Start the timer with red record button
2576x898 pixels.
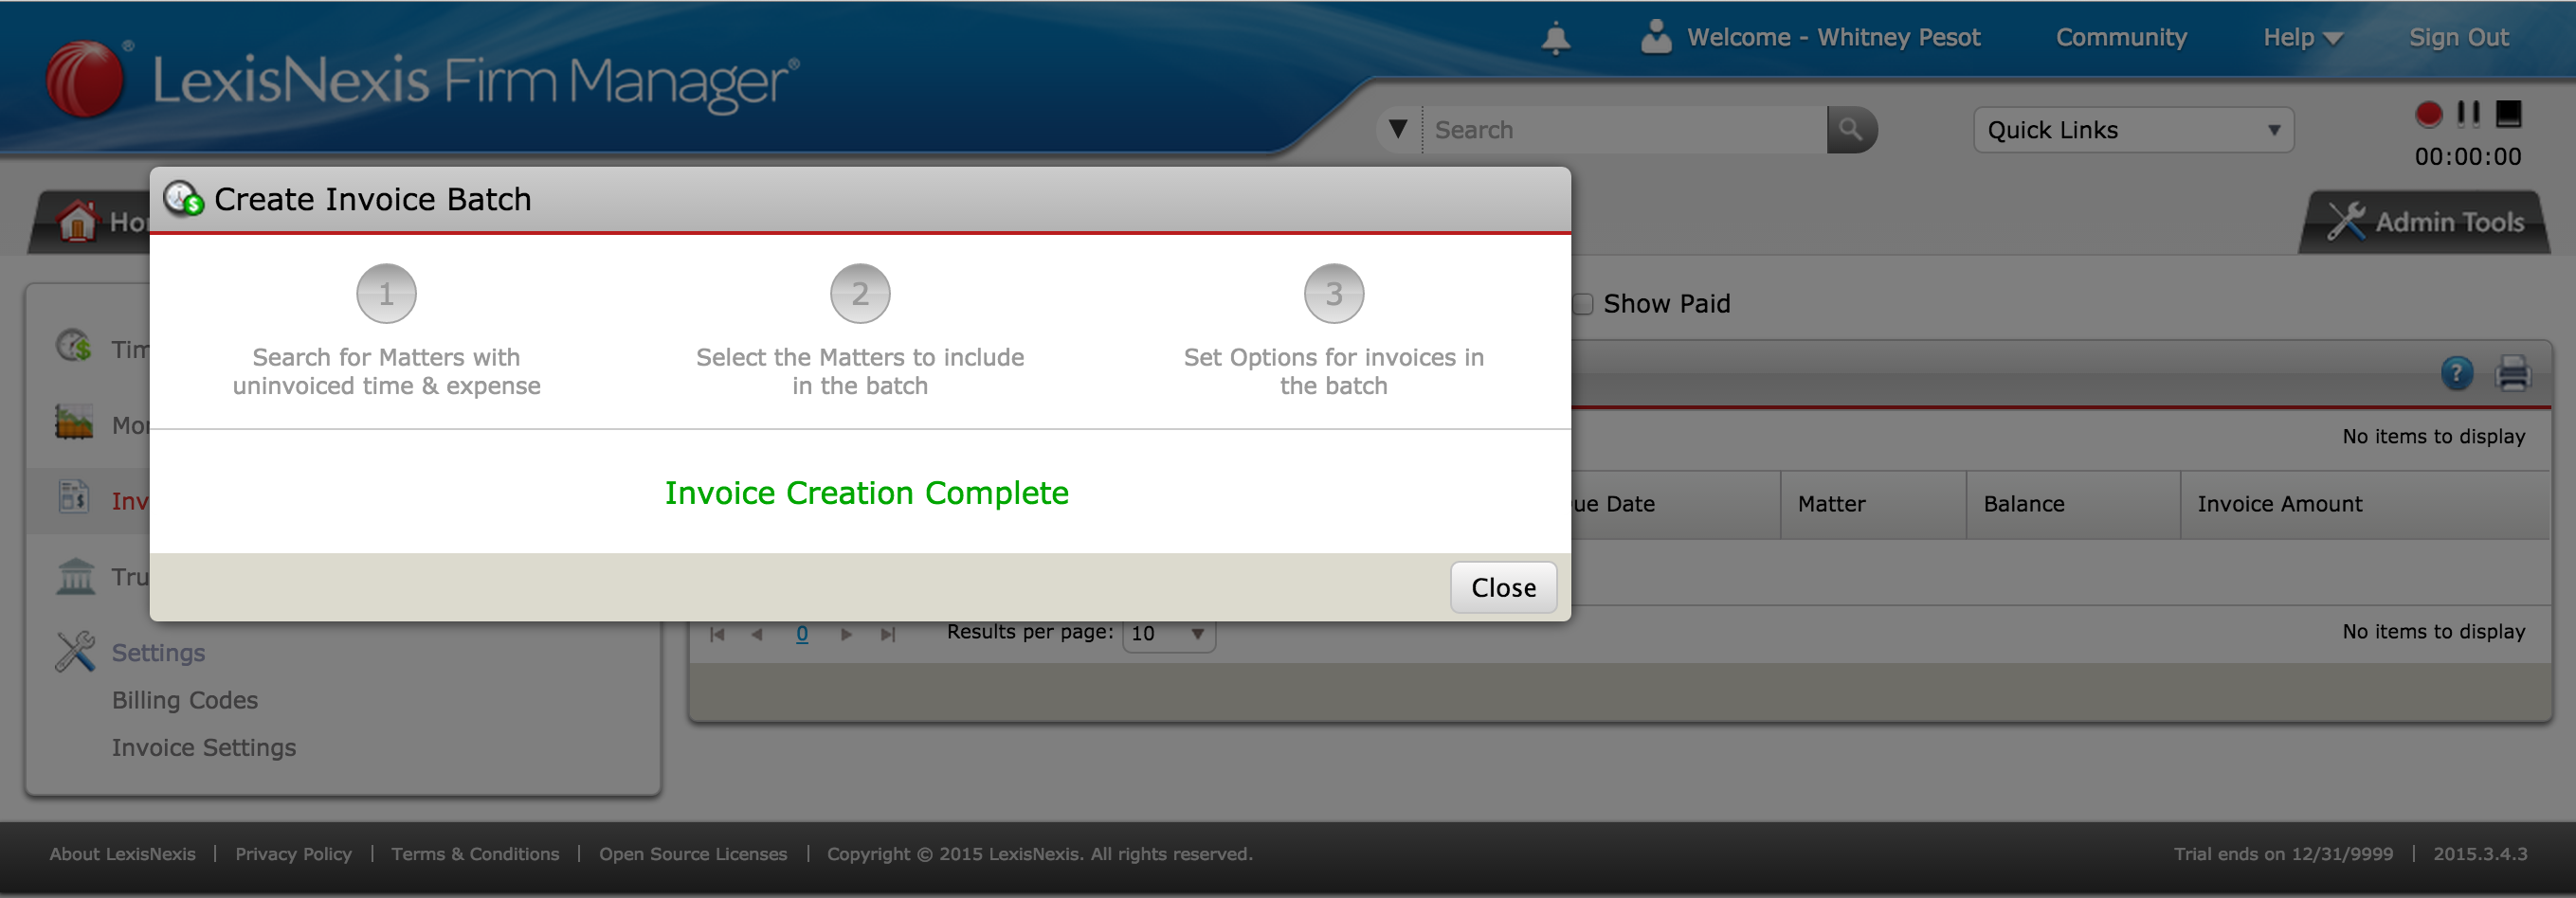click(2428, 114)
